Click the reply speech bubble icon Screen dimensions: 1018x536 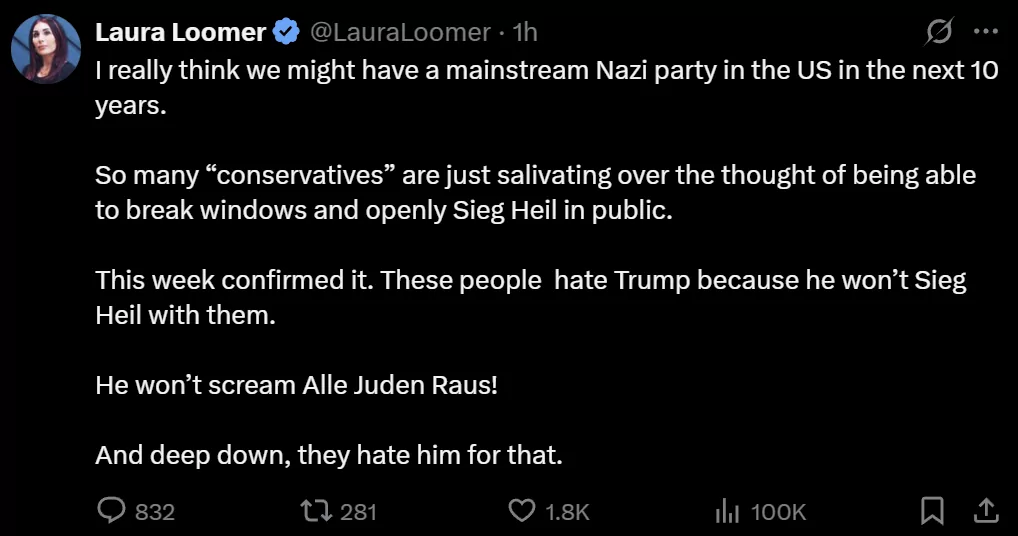110,511
